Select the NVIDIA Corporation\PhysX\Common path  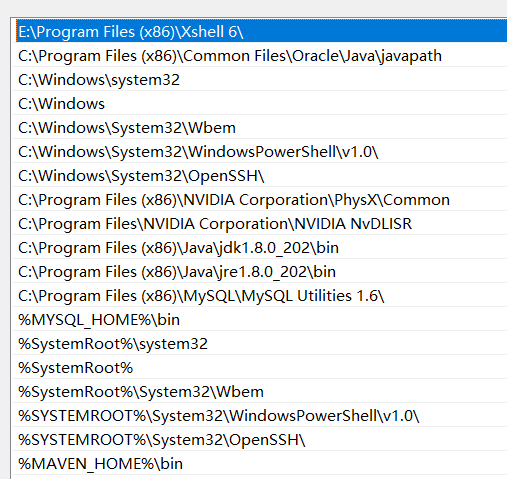(260, 200)
